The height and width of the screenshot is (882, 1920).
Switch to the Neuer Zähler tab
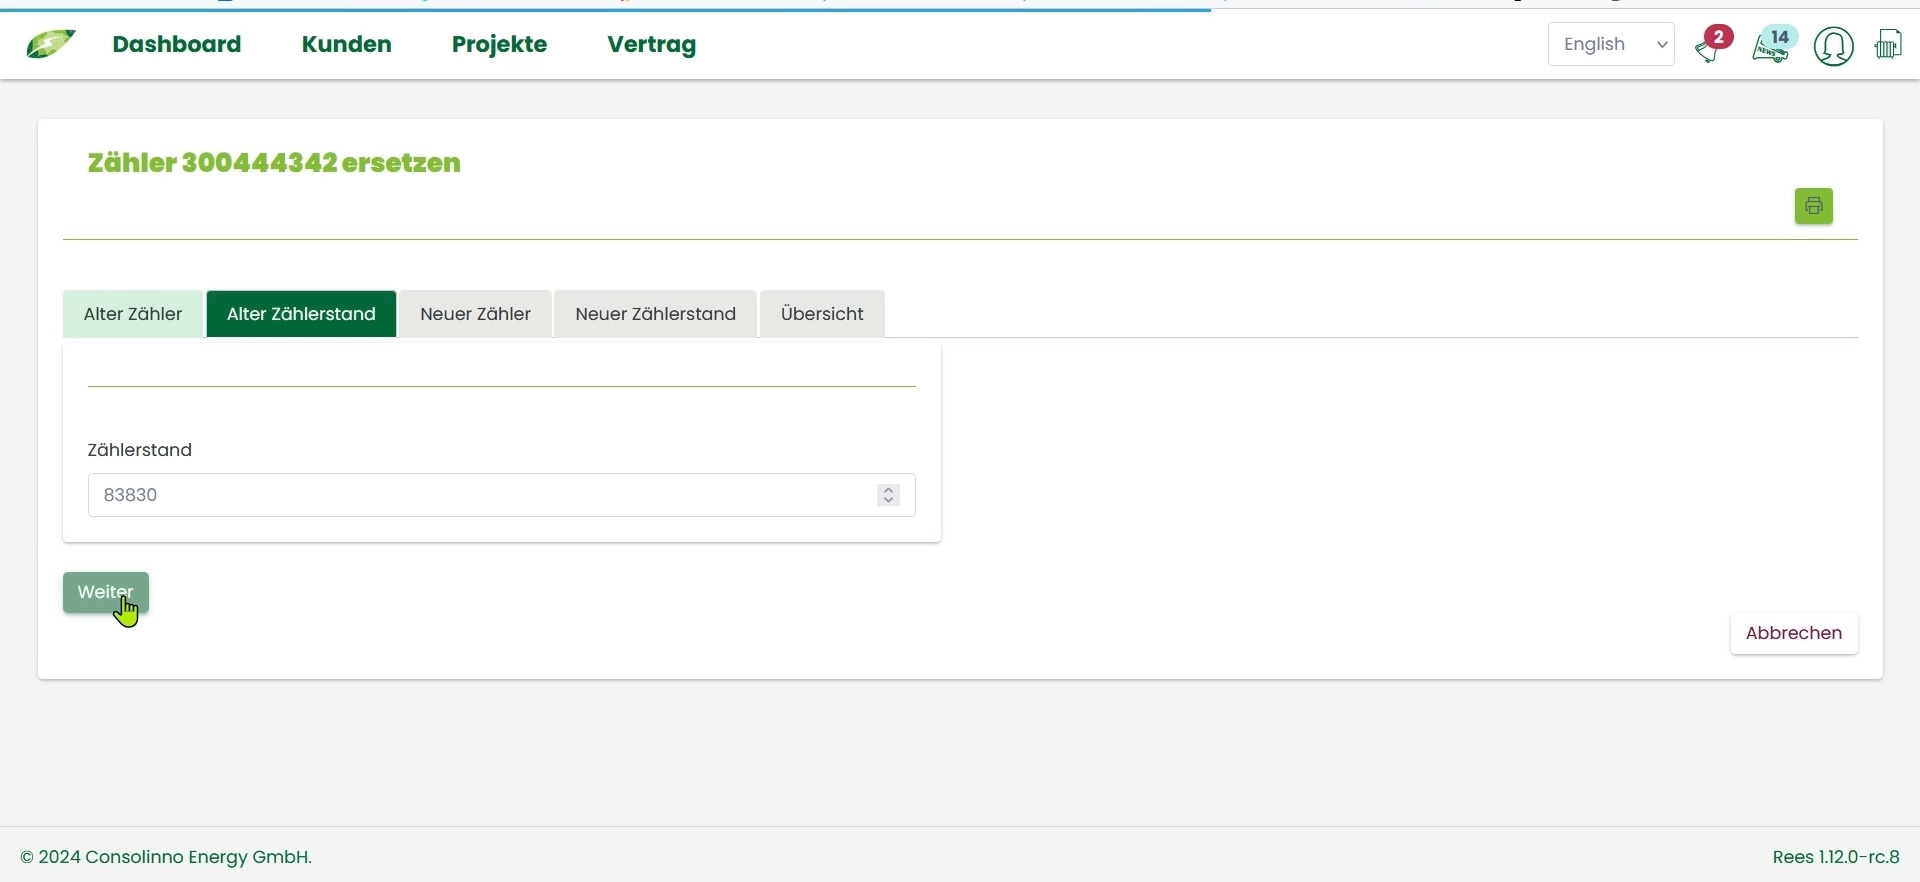475,314
